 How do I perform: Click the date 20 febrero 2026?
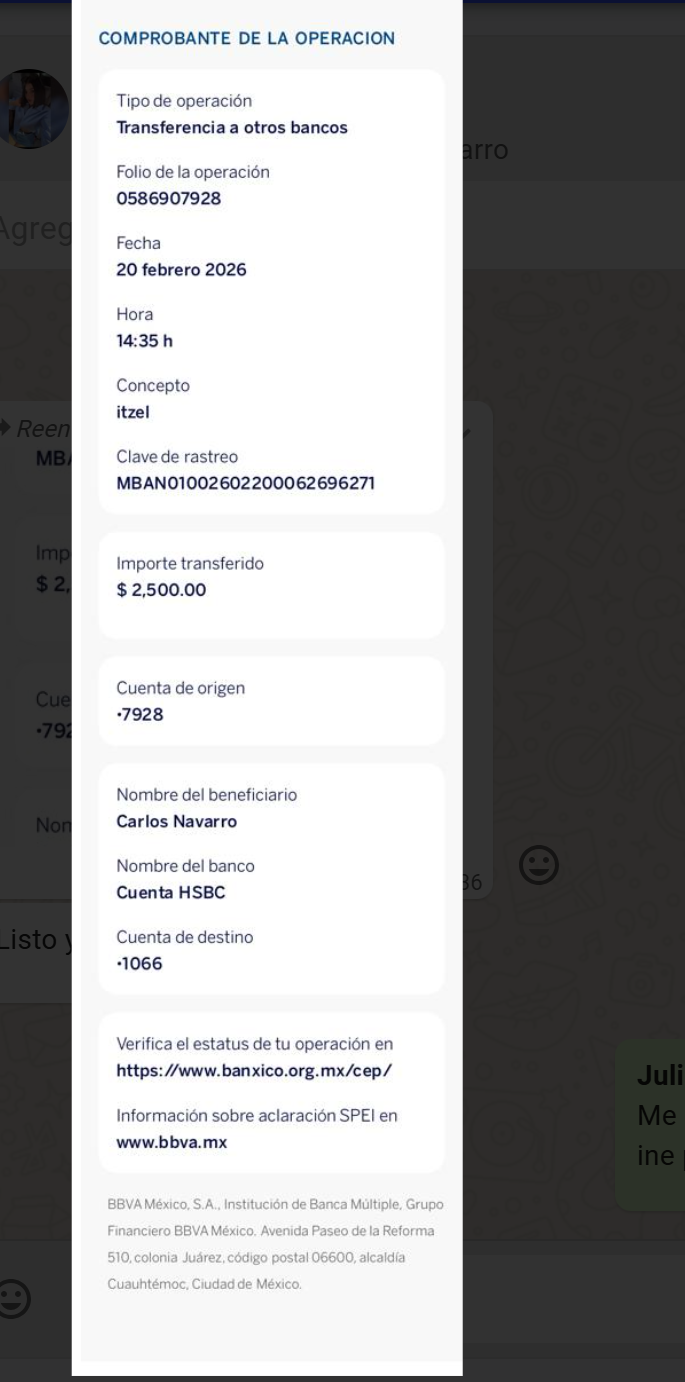click(x=181, y=270)
